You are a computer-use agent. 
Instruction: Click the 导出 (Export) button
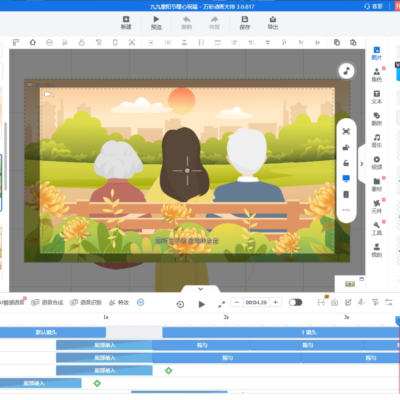(273, 22)
